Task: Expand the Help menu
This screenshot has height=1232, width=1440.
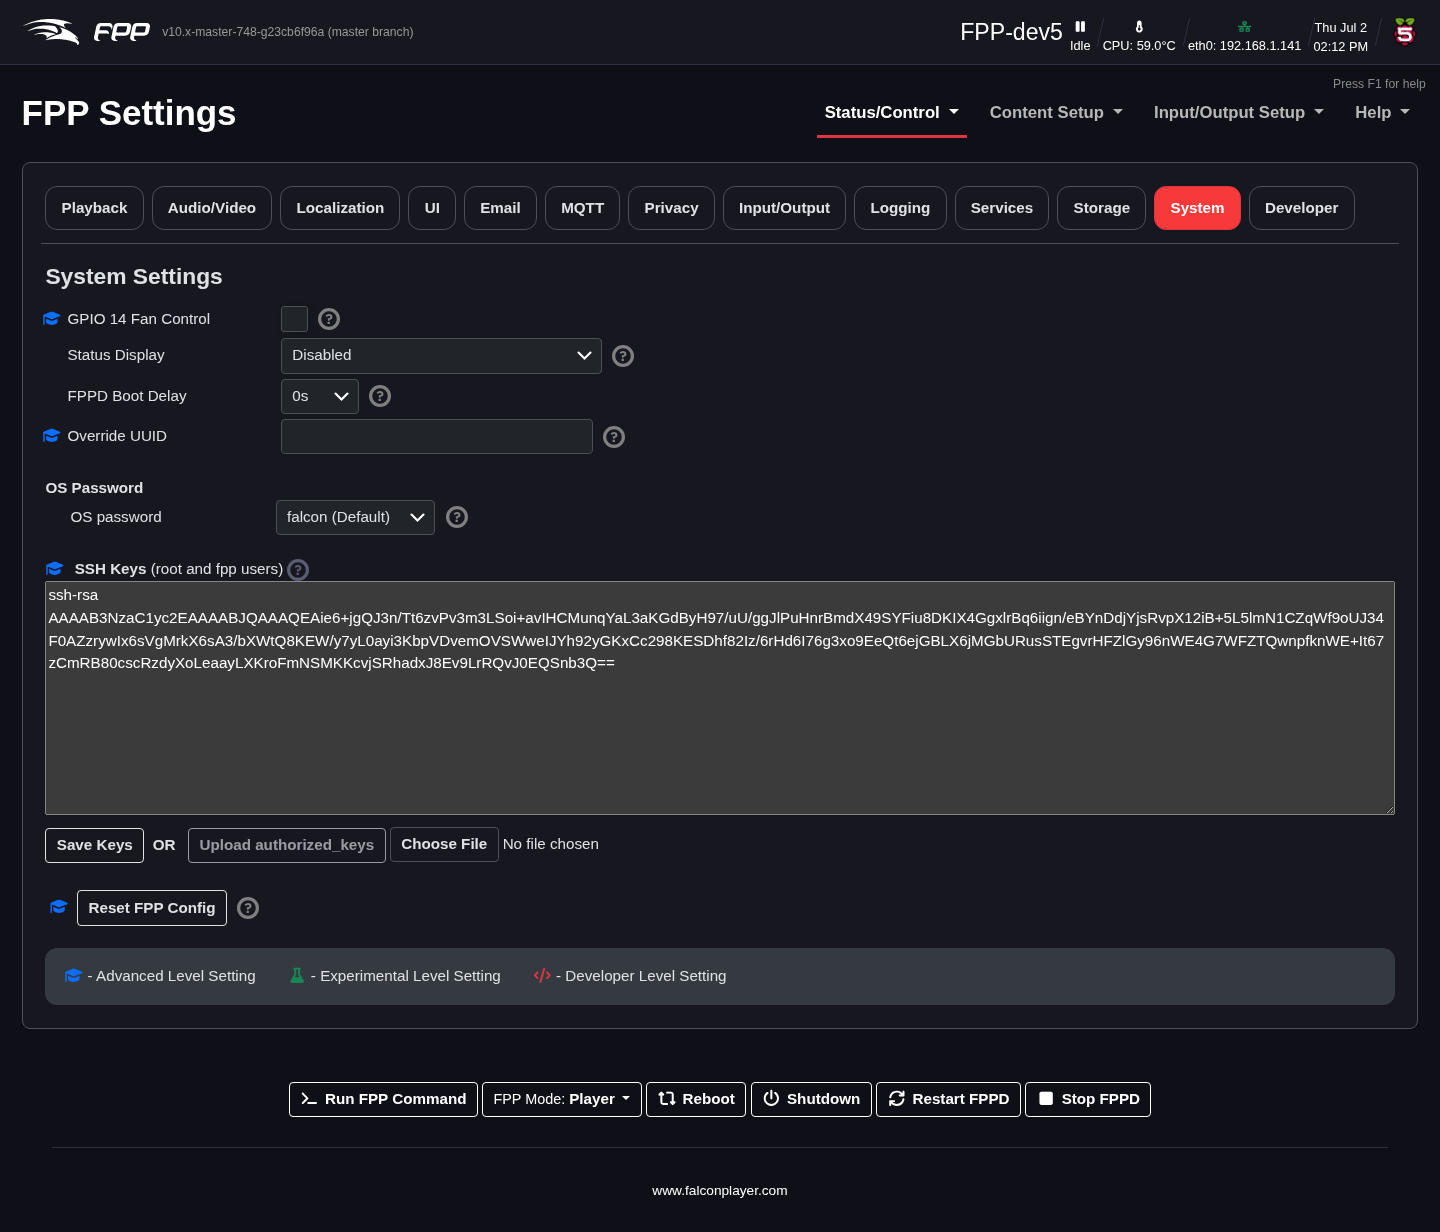Action: click(1382, 113)
